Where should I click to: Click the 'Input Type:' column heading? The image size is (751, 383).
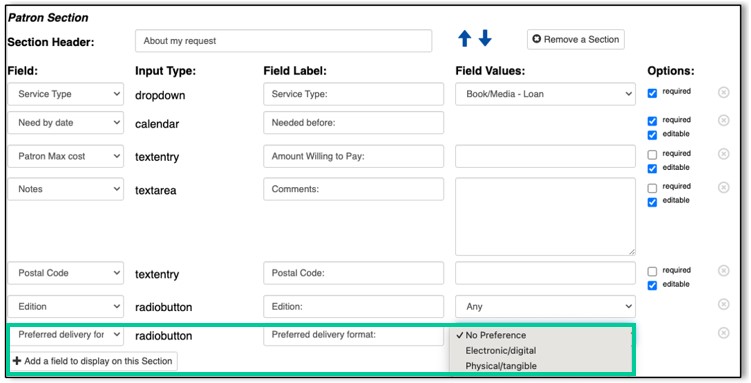pos(165,71)
